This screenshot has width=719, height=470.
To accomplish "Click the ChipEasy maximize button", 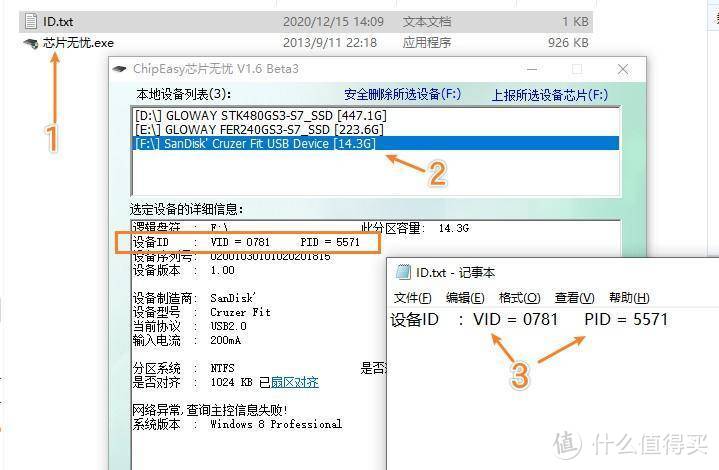I will pos(577,69).
